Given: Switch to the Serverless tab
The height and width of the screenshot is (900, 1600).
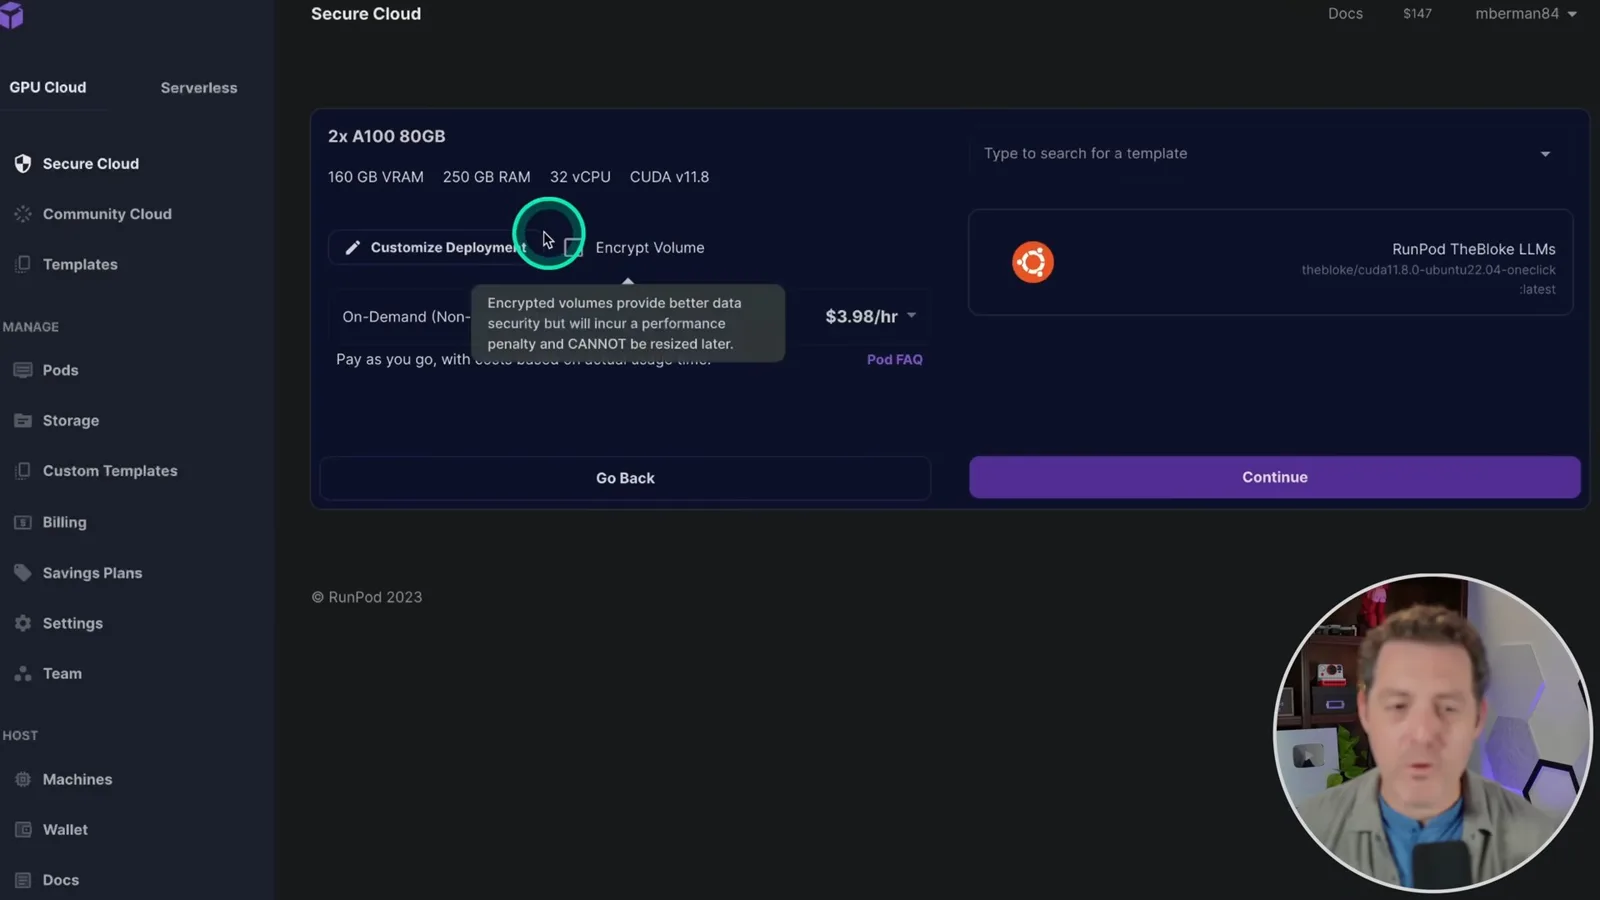Looking at the screenshot, I should (x=199, y=88).
